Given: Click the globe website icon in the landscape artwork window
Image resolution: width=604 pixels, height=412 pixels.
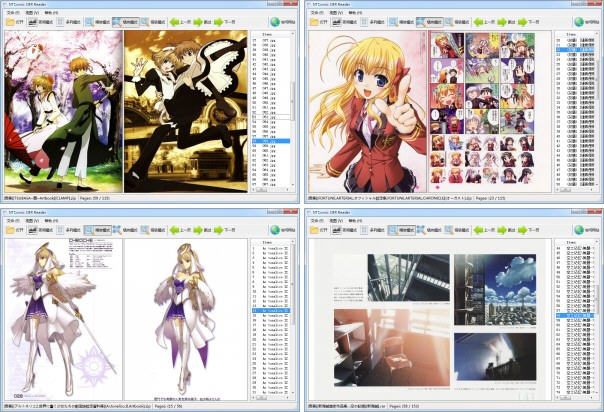Looking at the screenshot, I should pos(578,228).
